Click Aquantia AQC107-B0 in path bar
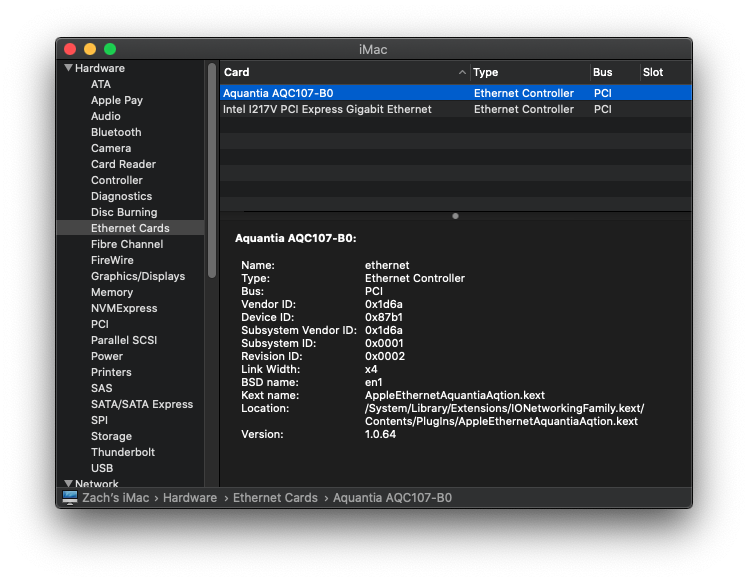Viewport: 748px width, 582px height. 392,498
